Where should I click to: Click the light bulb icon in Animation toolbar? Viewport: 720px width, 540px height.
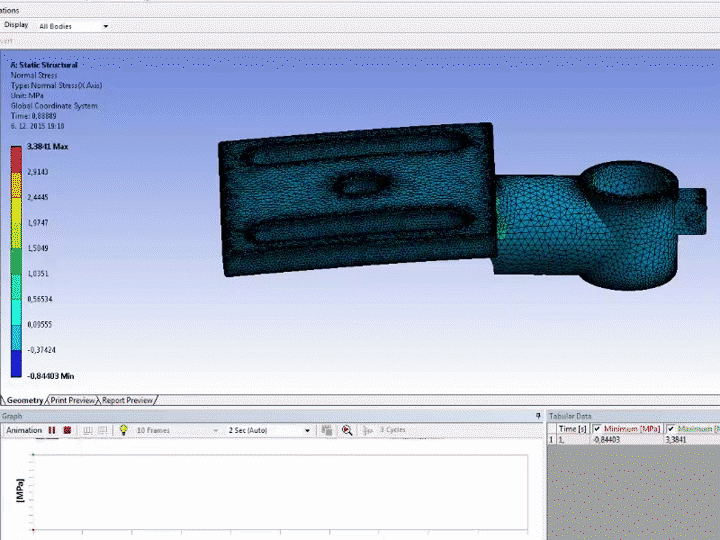pyautogui.click(x=123, y=430)
